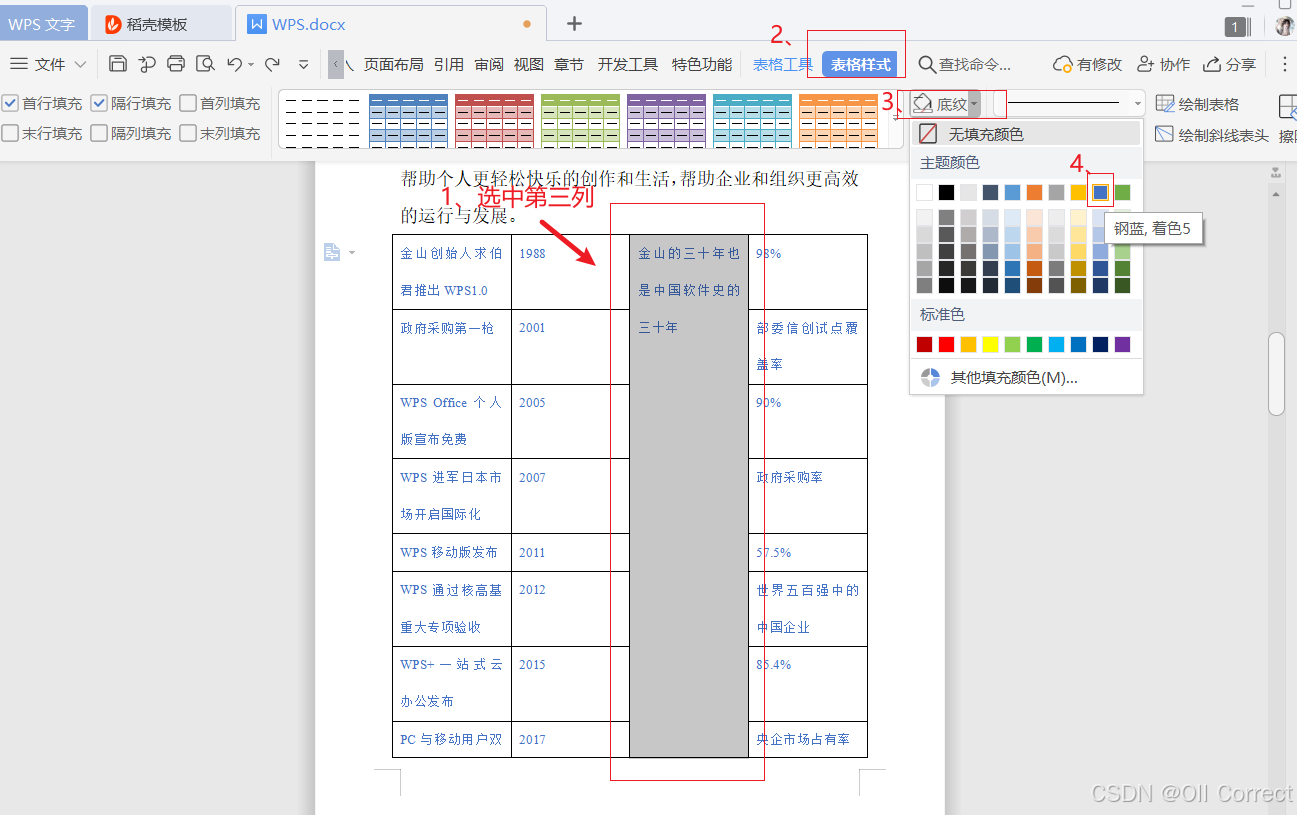Click the 绘制表格 draw table icon
This screenshot has width=1297, height=815.
[x=1165, y=104]
